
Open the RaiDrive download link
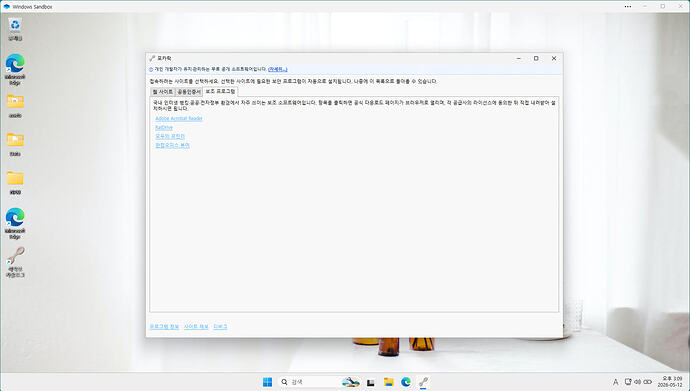coord(164,128)
